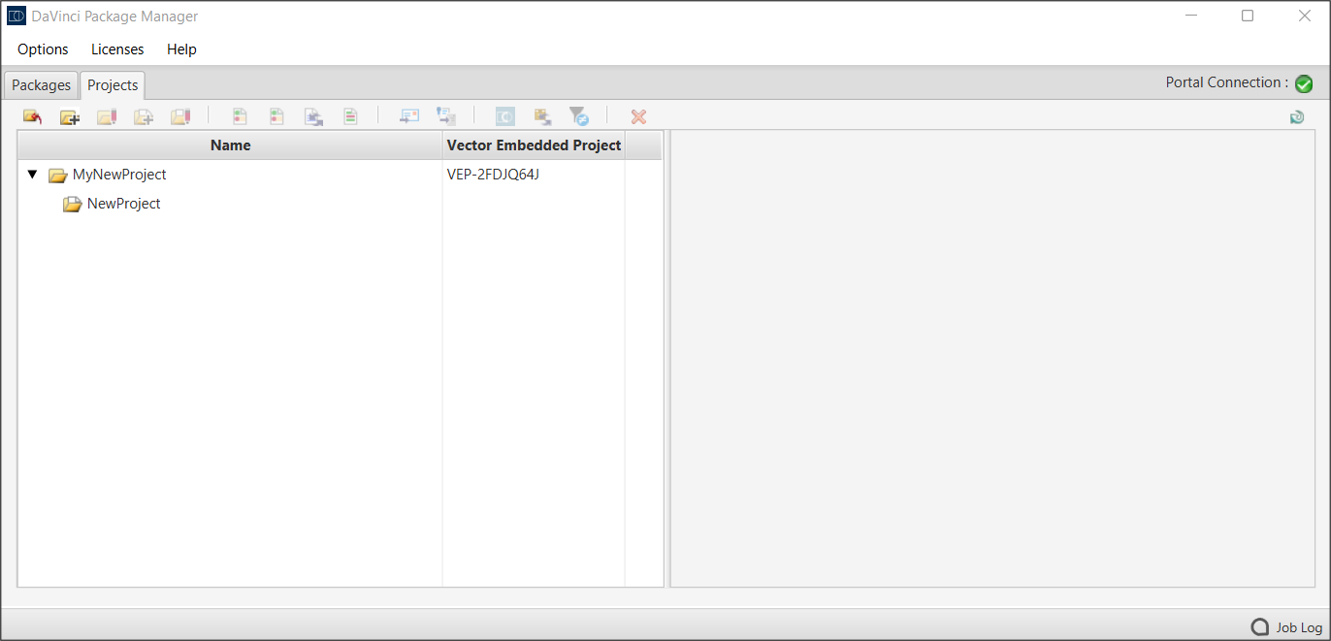Maximize the DaVinci Package Manager window
The image size is (1331, 641).
pos(1247,16)
